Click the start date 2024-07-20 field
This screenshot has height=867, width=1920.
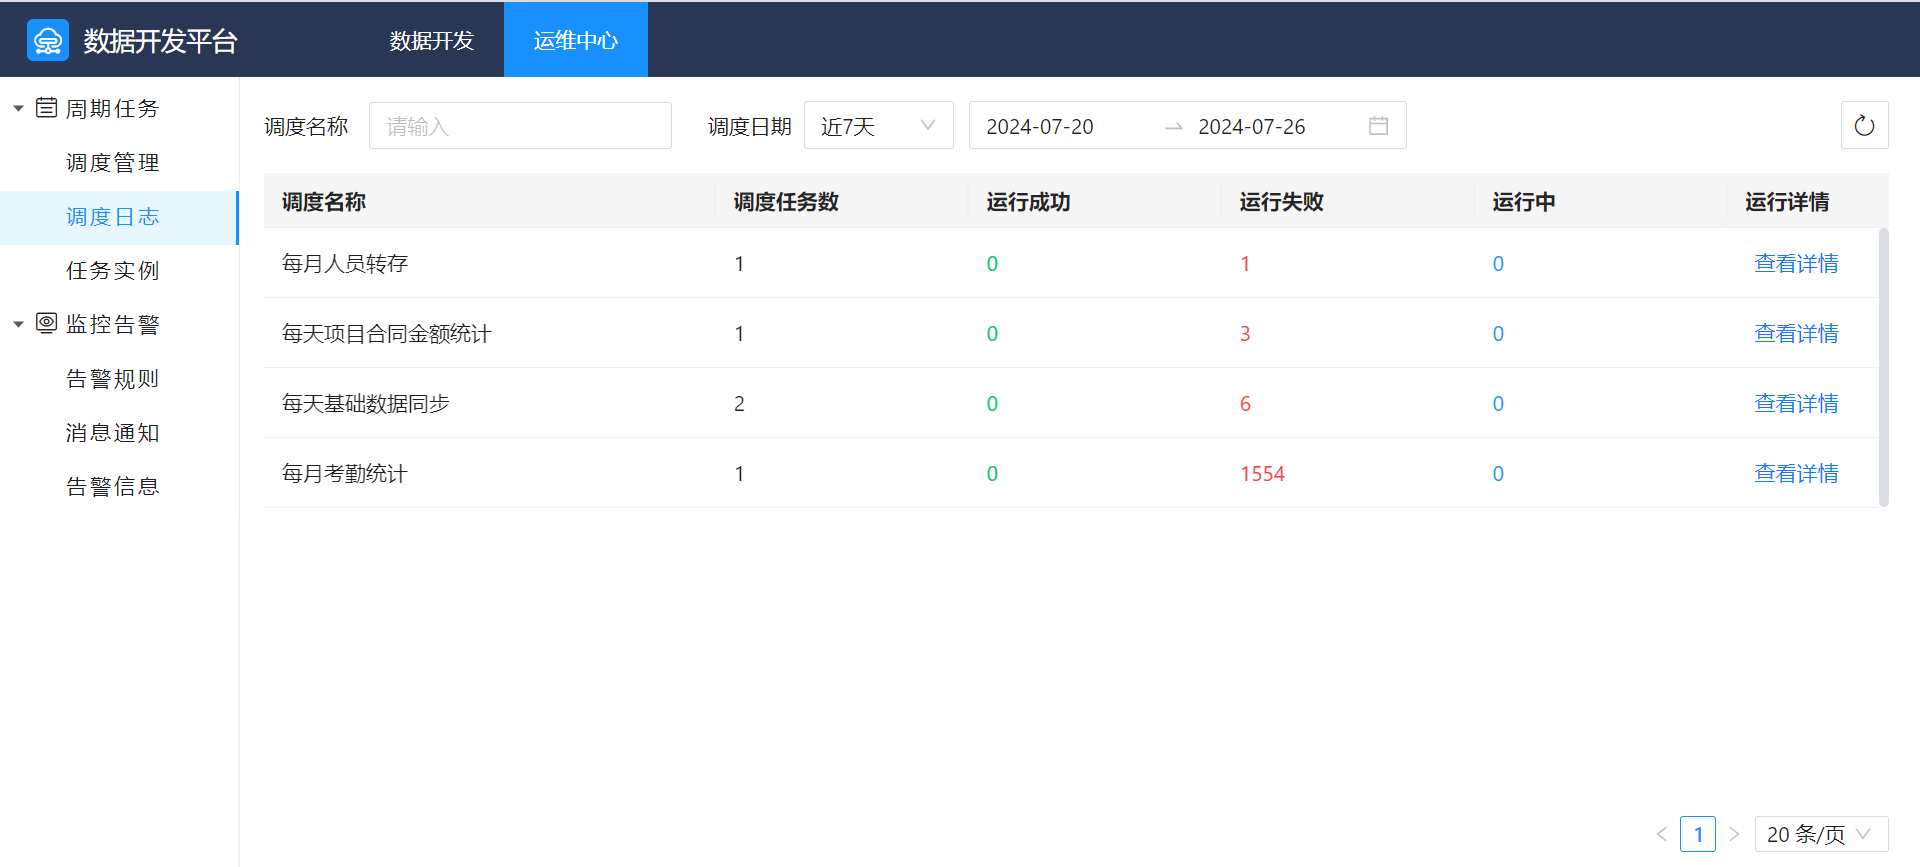tap(1040, 127)
